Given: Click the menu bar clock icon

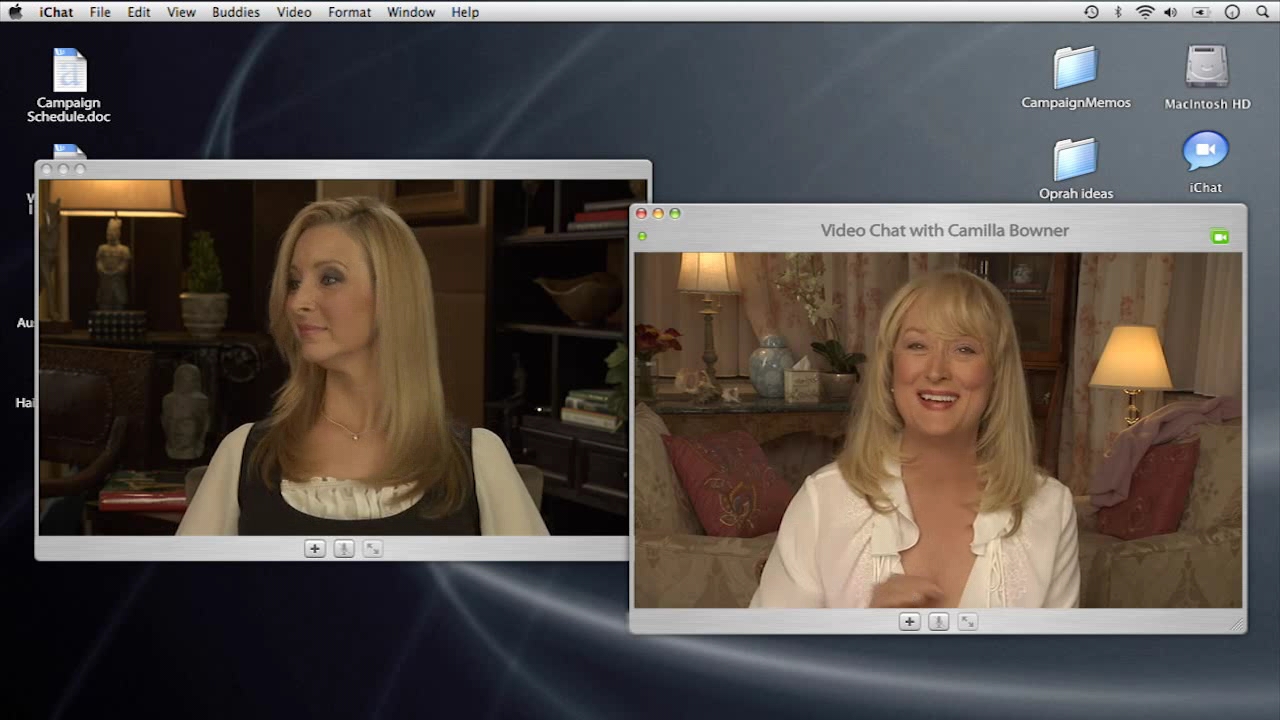Looking at the screenshot, I should tap(1232, 12).
